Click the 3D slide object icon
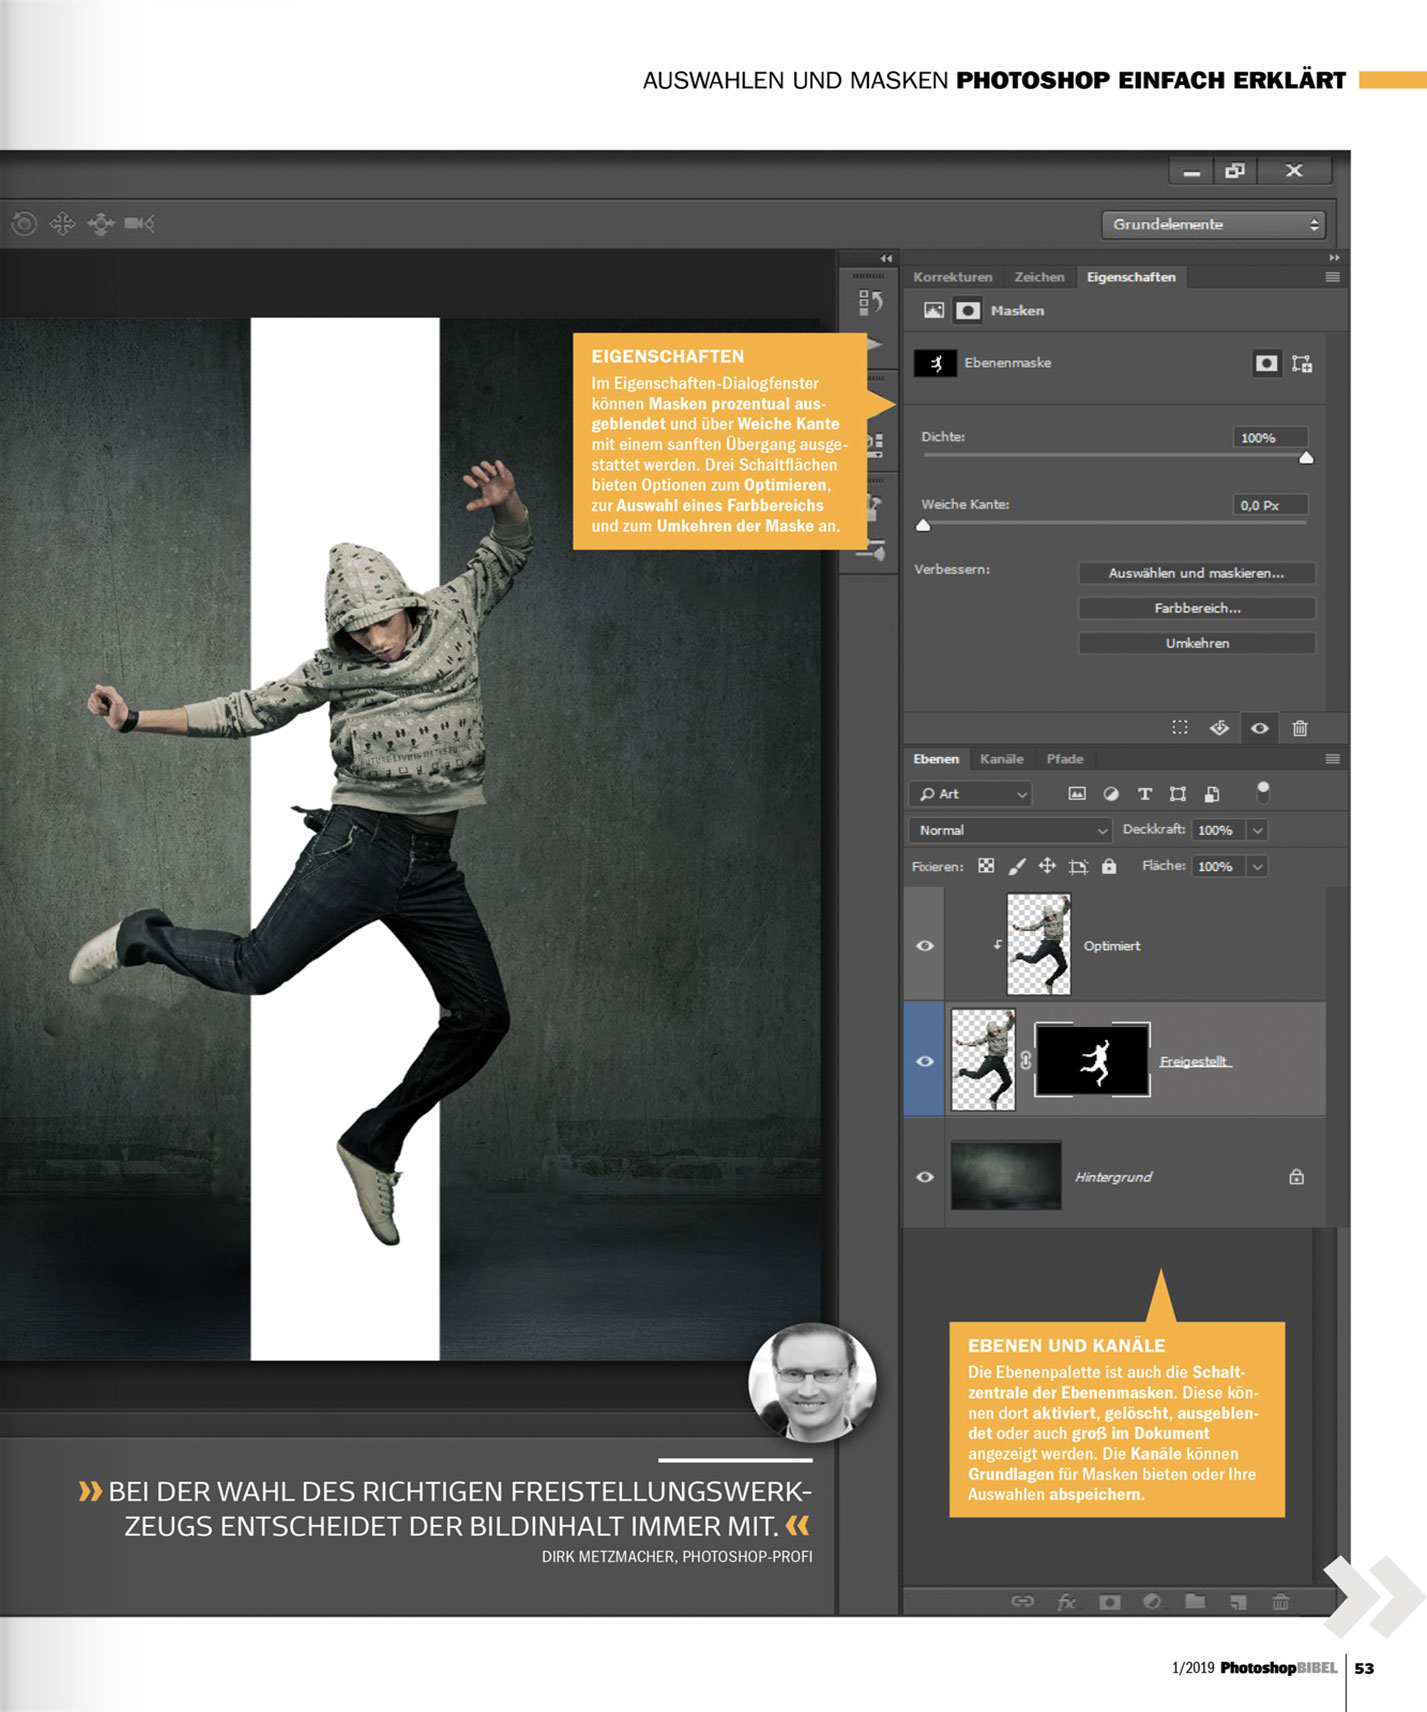This screenshot has height=1712, width=1427. [x=101, y=224]
